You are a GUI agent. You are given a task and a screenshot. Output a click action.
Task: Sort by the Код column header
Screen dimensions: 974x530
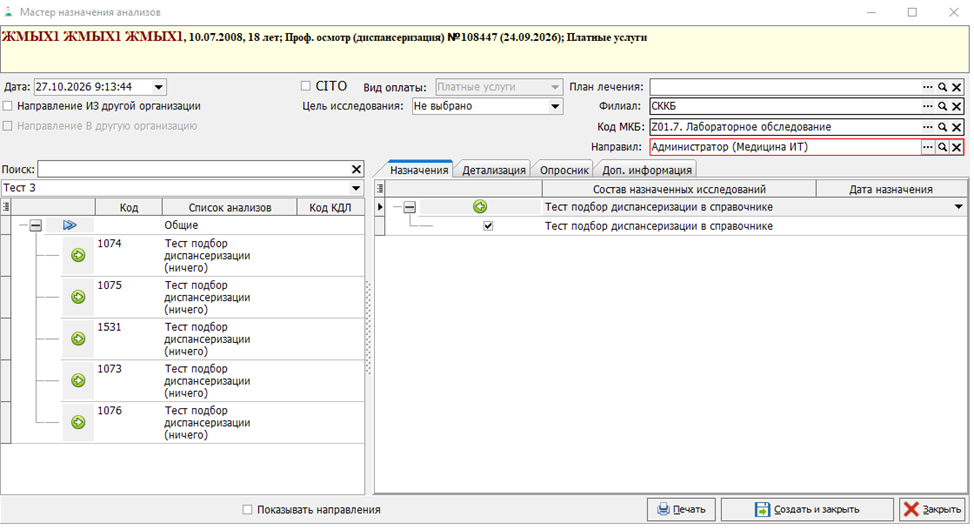coord(129,208)
